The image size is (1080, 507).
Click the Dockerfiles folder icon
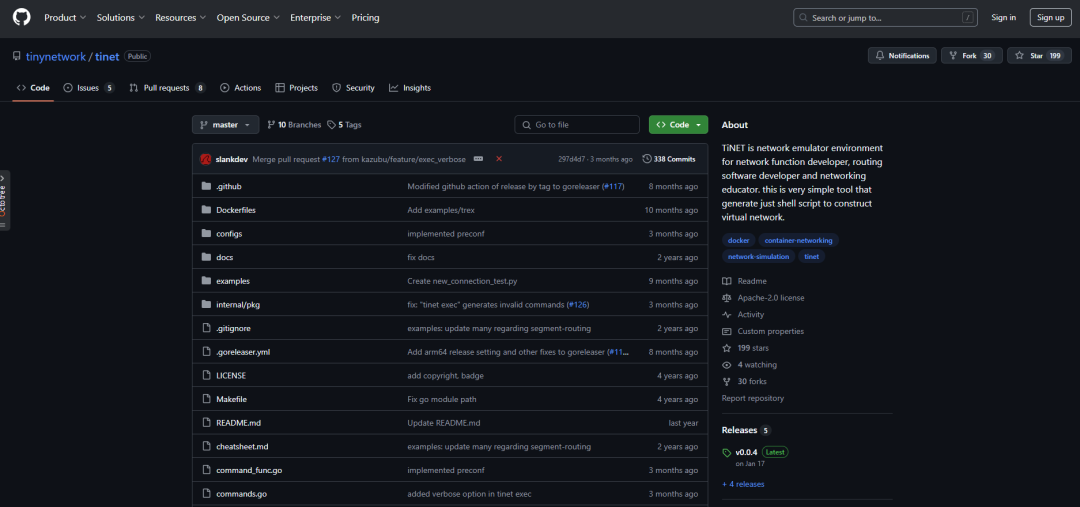tap(206, 210)
